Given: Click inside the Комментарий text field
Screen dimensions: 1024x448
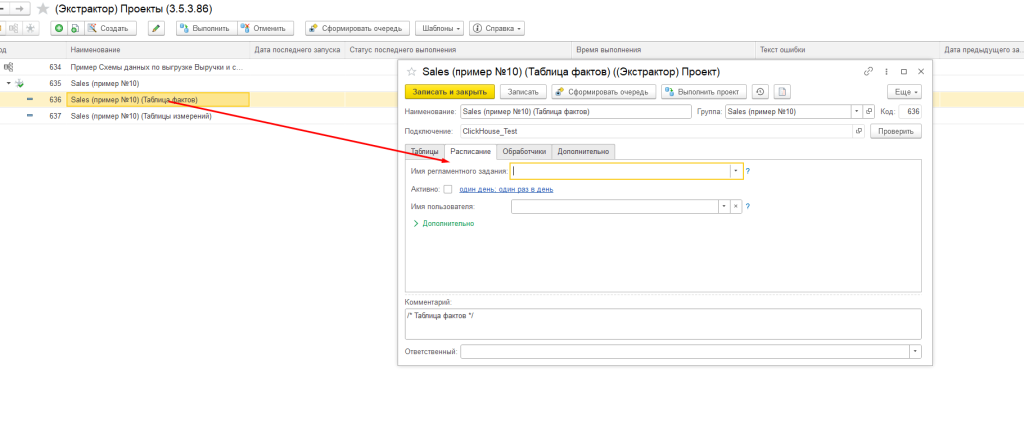Looking at the screenshot, I should tap(660, 323).
